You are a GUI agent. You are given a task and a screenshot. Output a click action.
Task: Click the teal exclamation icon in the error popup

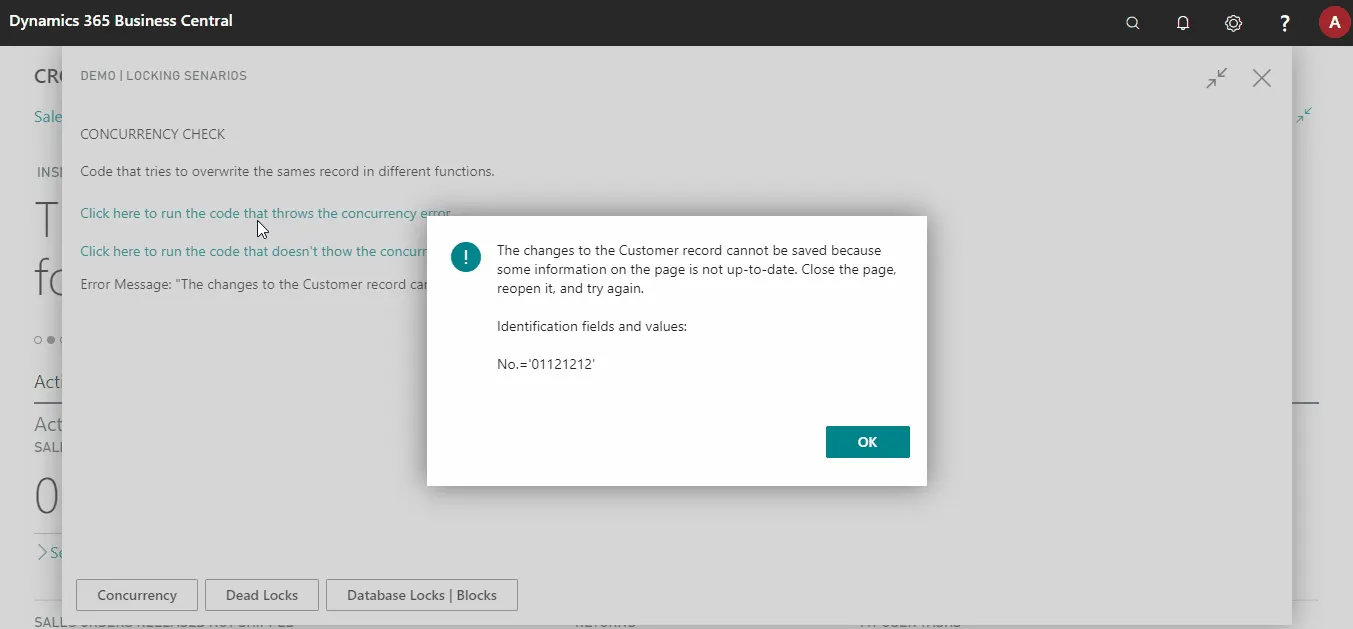pos(466,257)
